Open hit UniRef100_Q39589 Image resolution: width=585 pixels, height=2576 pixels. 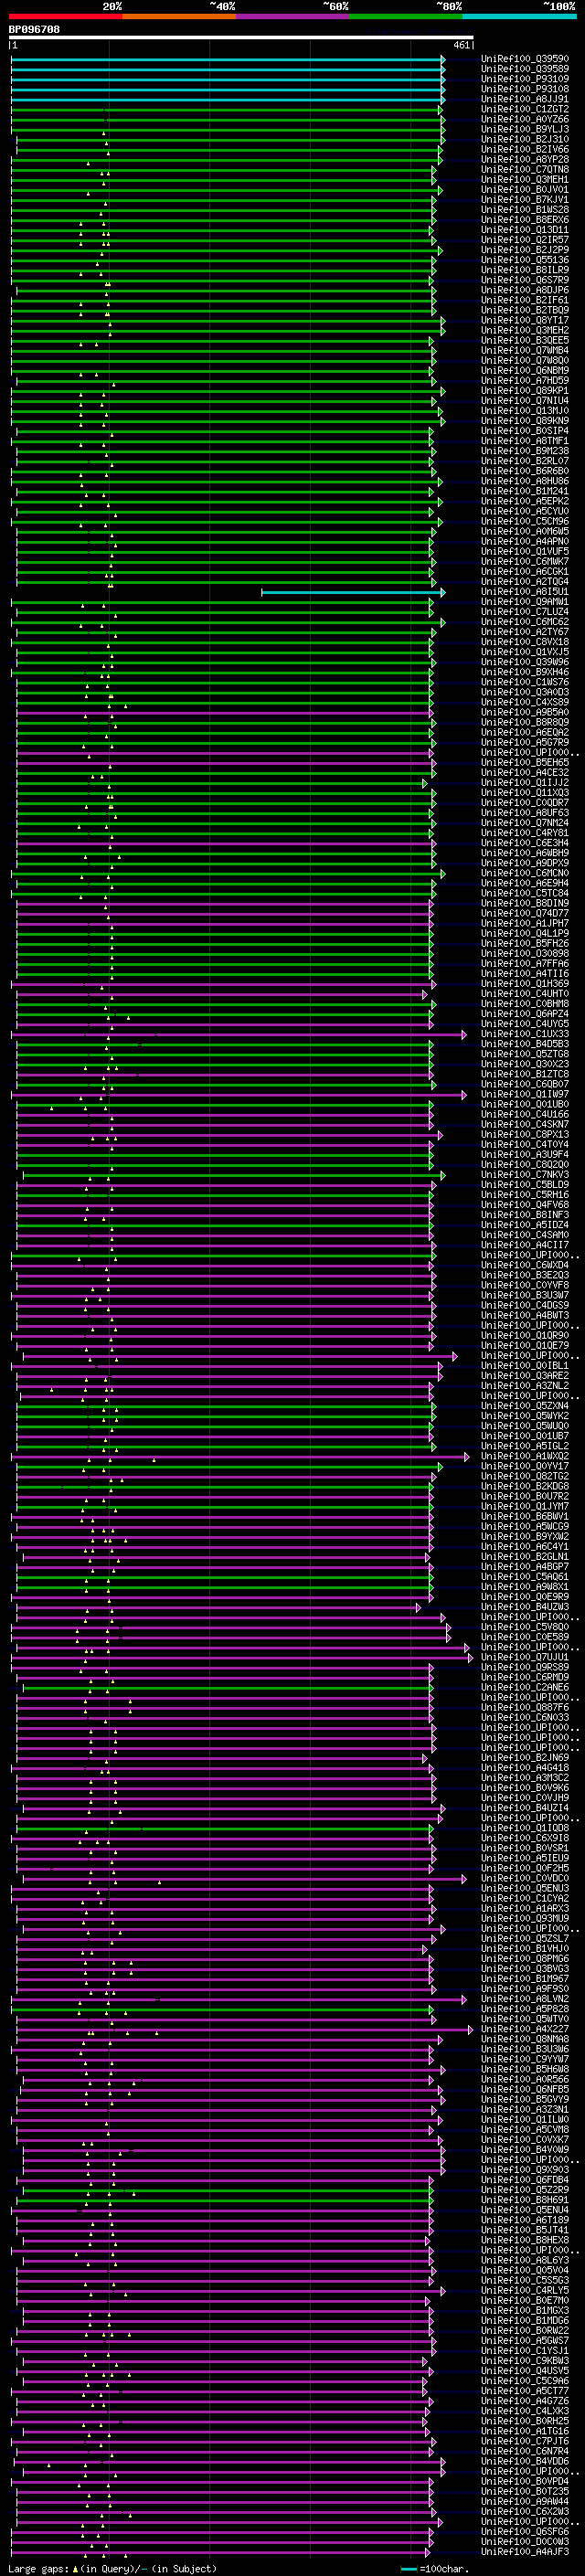525,69
